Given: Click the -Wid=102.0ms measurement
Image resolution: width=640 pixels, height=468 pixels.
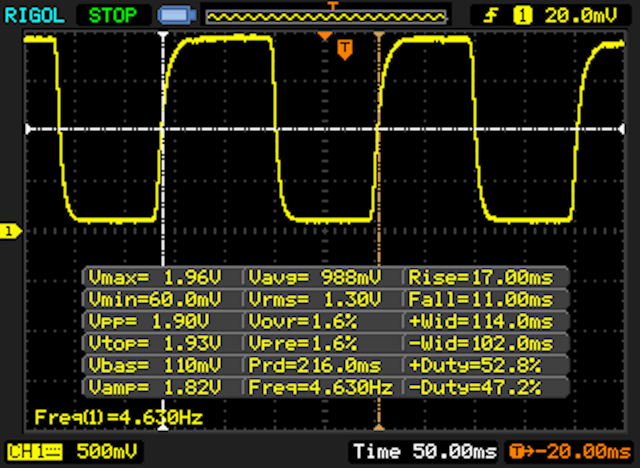Looking at the screenshot, I should pyautogui.click(x=481, y=344).
